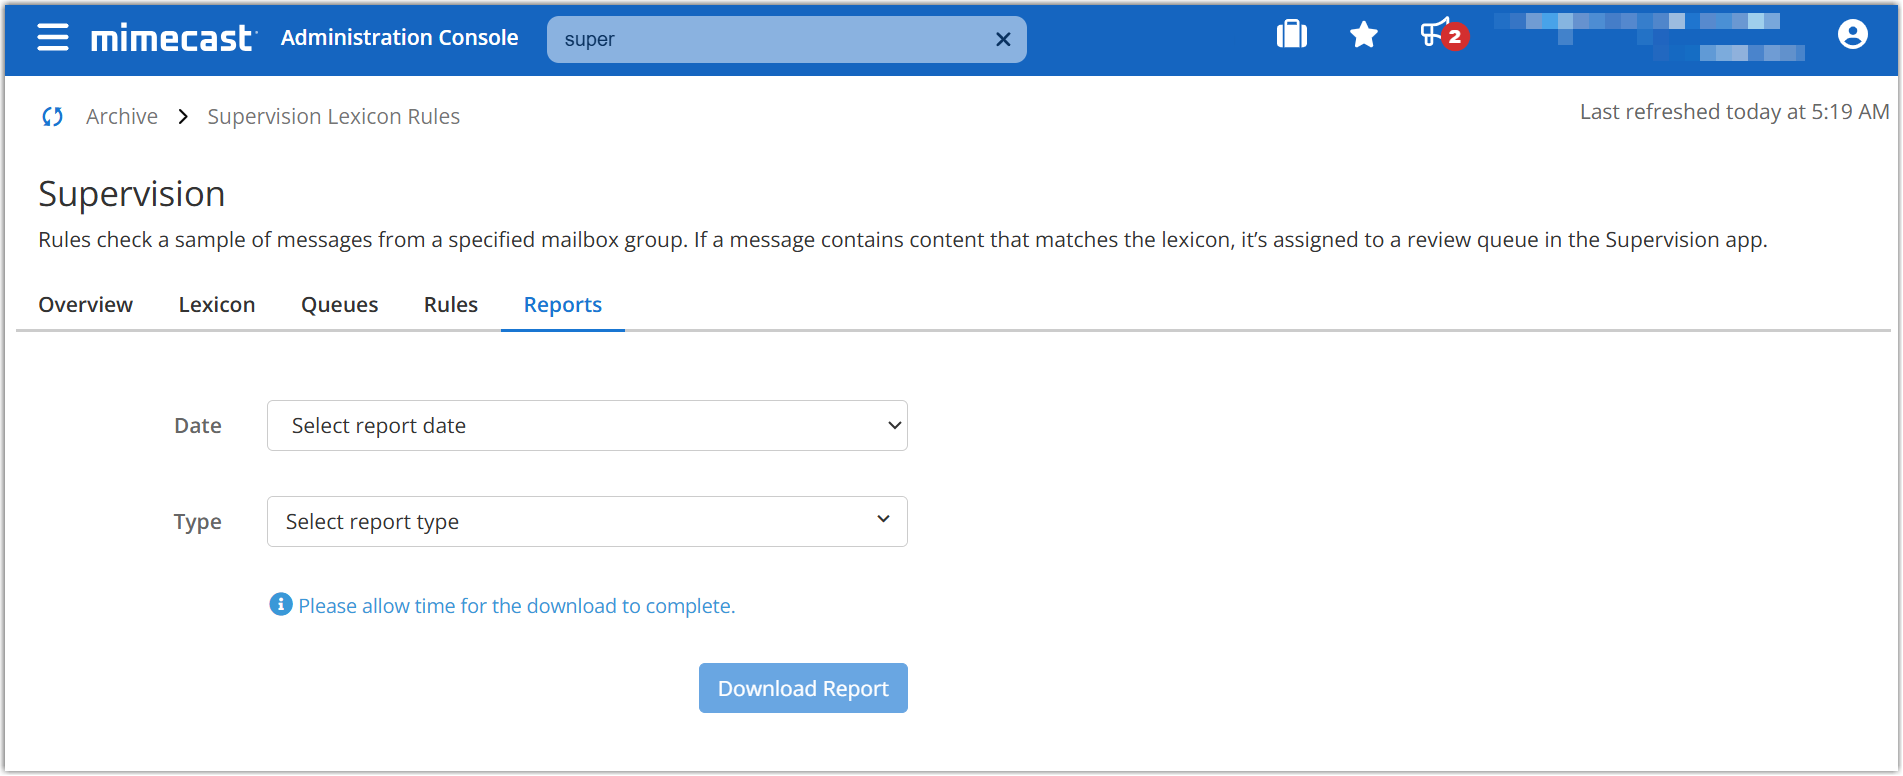Open the hamburger navigation menu

53,38
